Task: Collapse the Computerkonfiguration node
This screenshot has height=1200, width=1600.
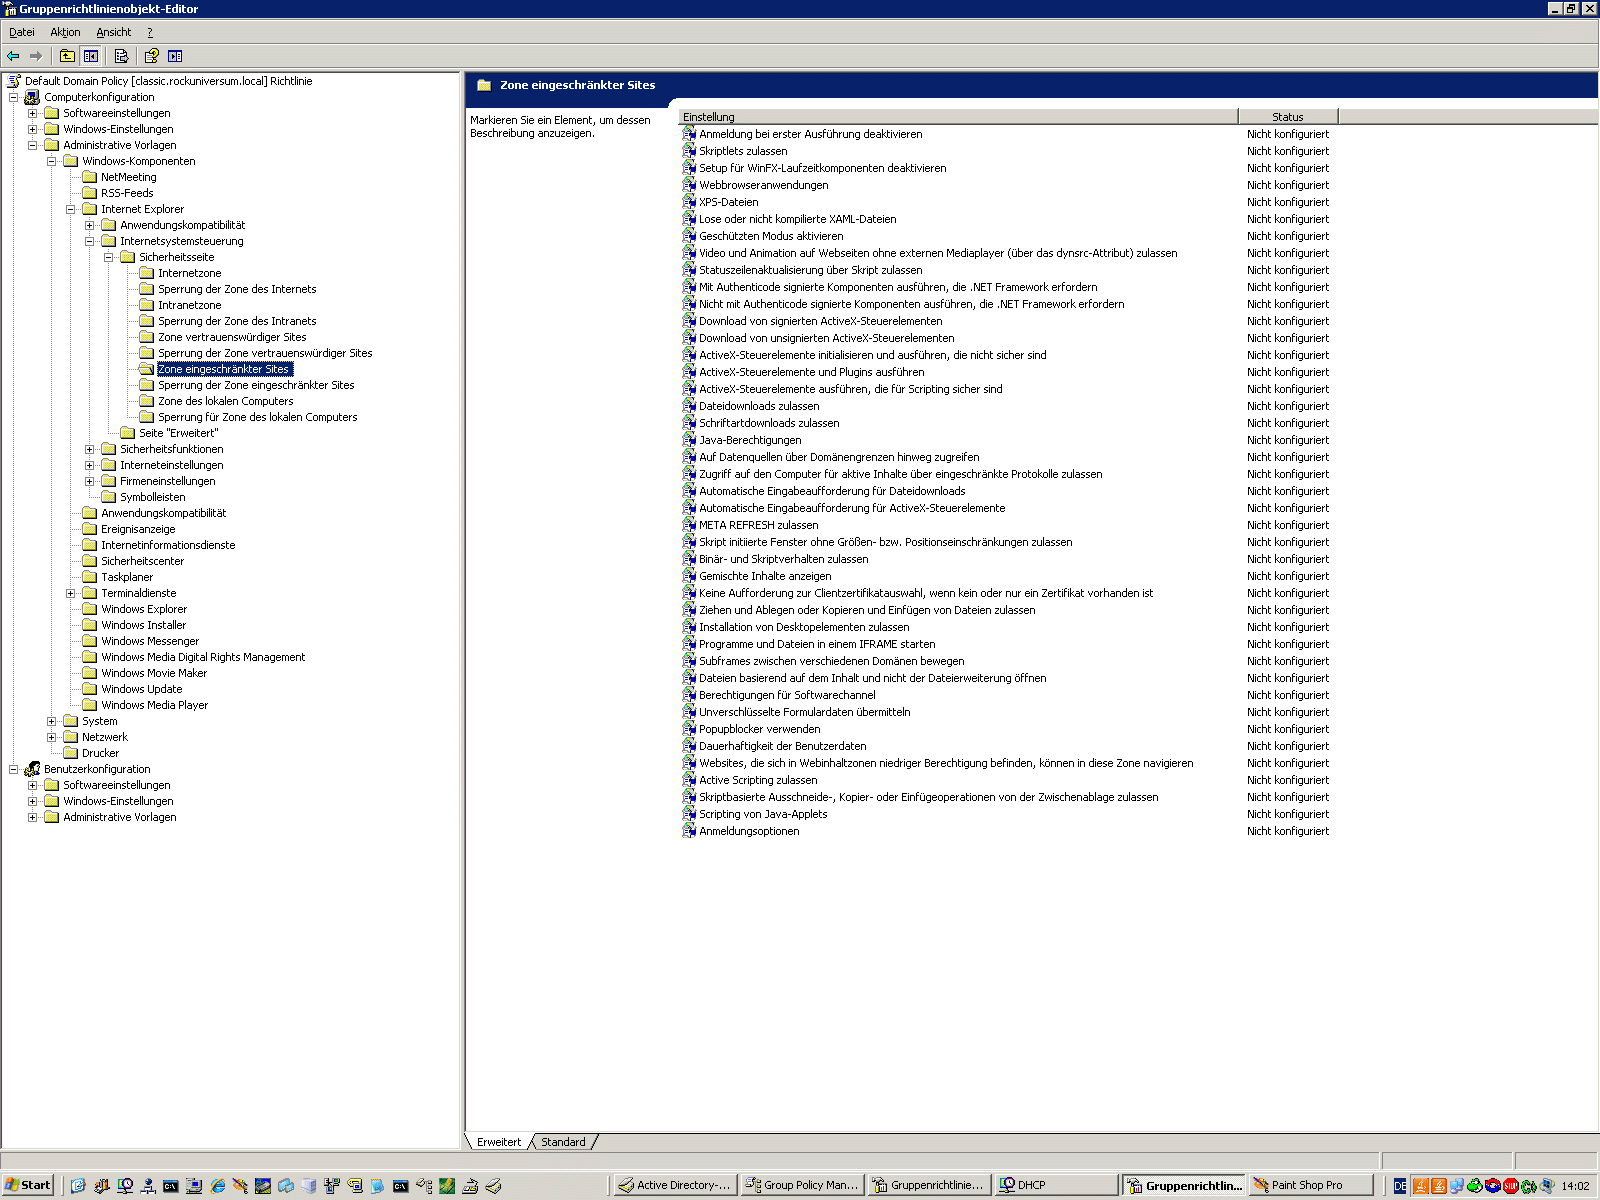Action: (x=13, y=97)
